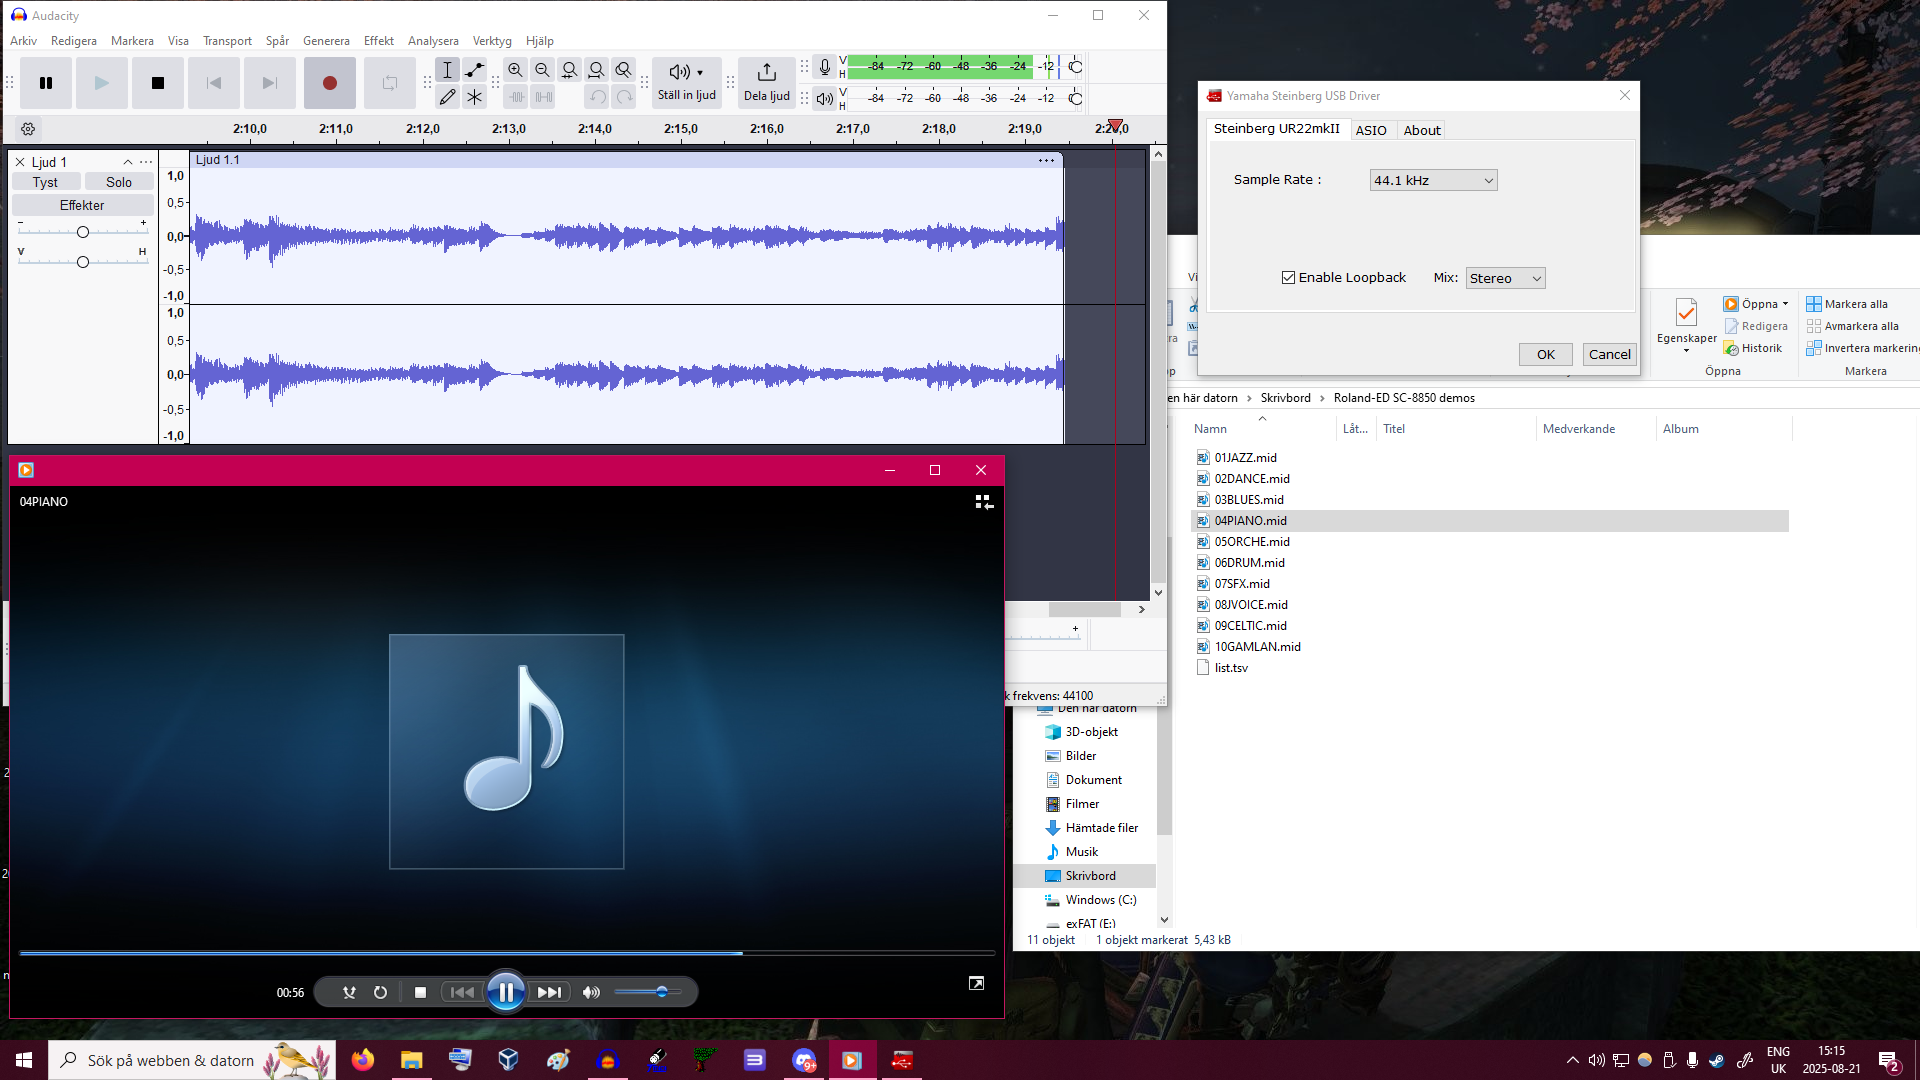Click 'Markera alla' in Explorer ribbon
The image size is (1920, 1080).
point(1847,304)
